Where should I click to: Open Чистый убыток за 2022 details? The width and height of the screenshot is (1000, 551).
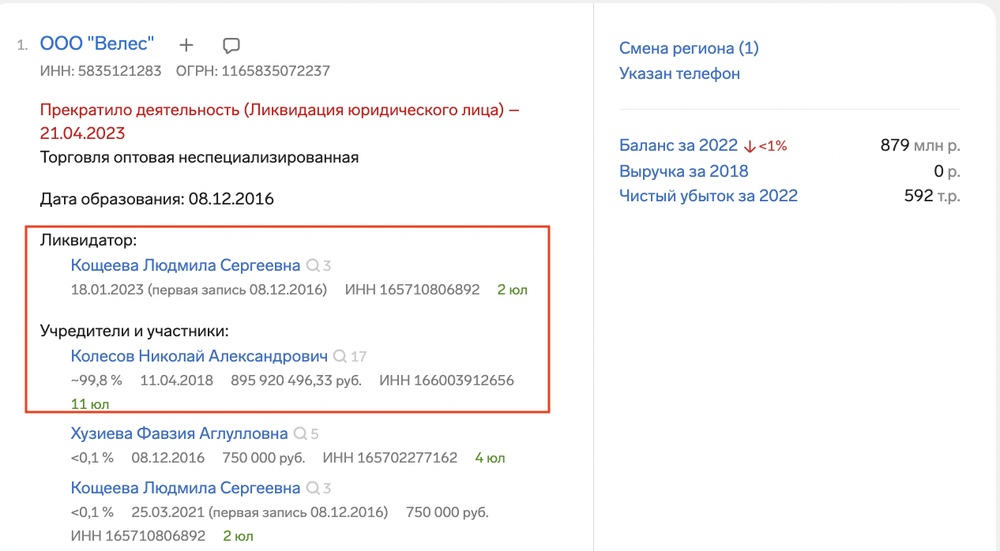point(708,196)
